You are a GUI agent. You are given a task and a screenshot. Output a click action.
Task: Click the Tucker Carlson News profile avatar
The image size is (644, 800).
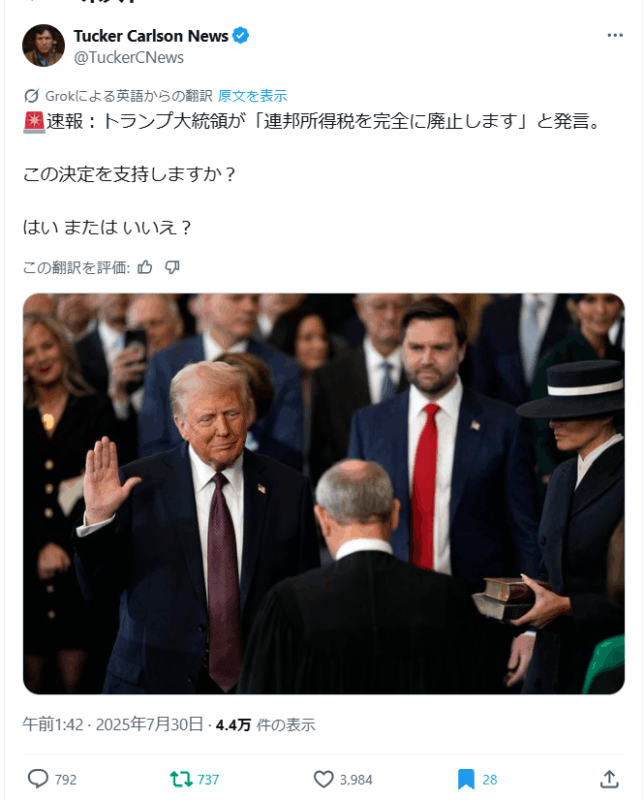click(x=43, y=45)
